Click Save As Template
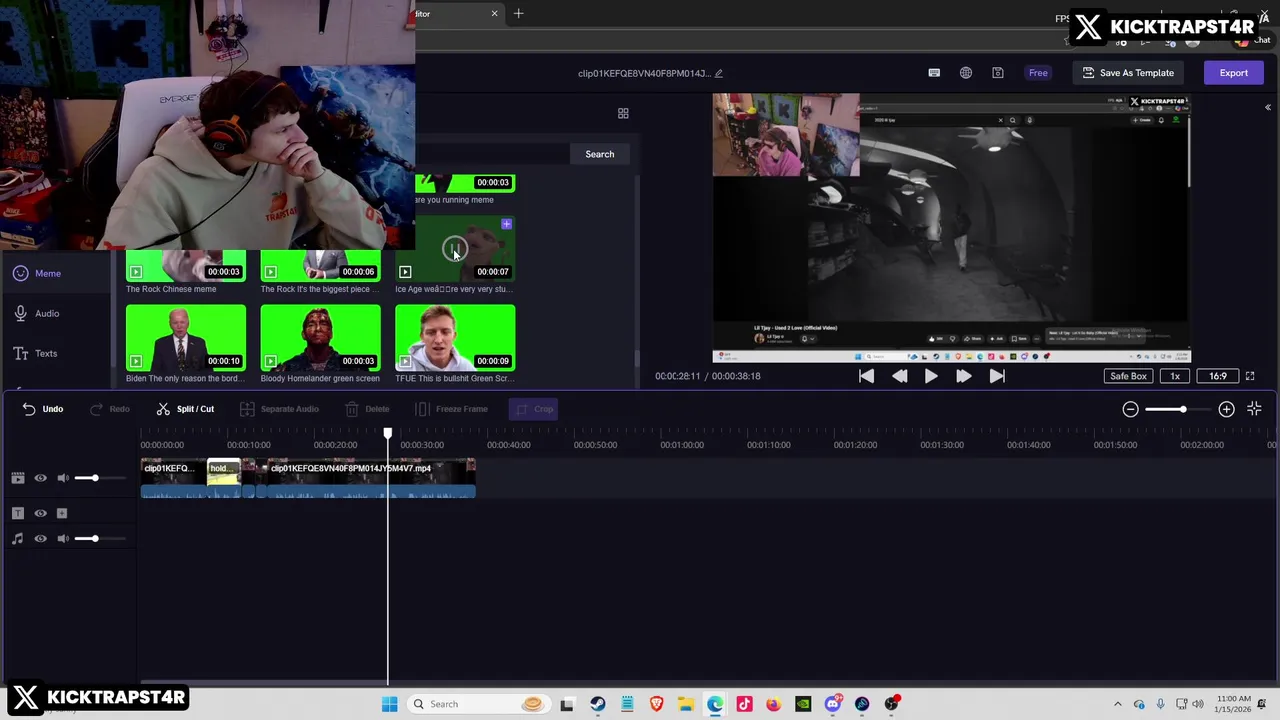1280x720 pixels. click(1128, 73)
